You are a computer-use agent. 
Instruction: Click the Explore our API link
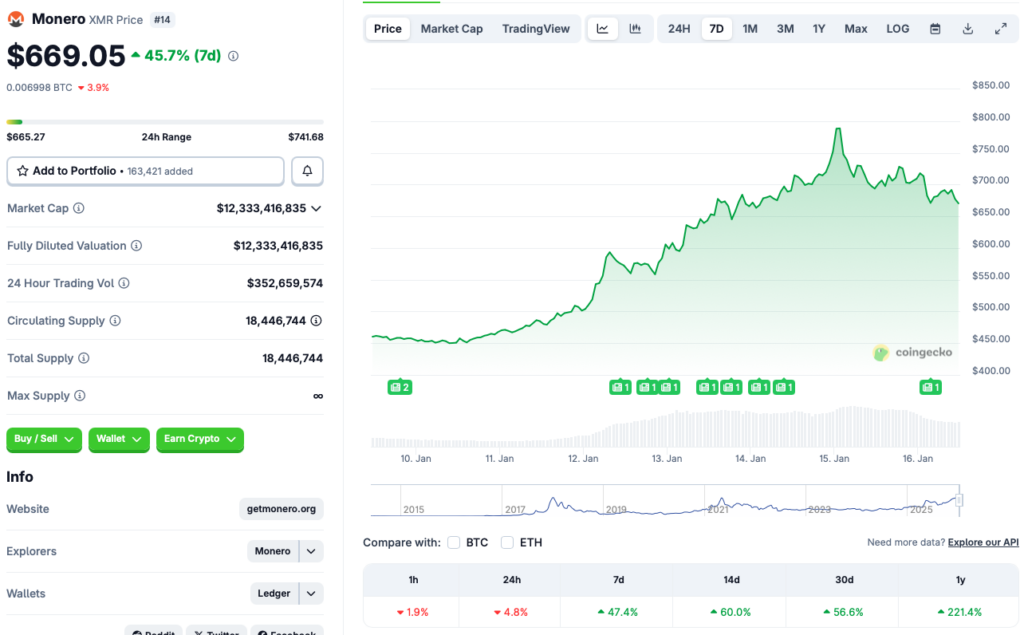click(982, 541)
